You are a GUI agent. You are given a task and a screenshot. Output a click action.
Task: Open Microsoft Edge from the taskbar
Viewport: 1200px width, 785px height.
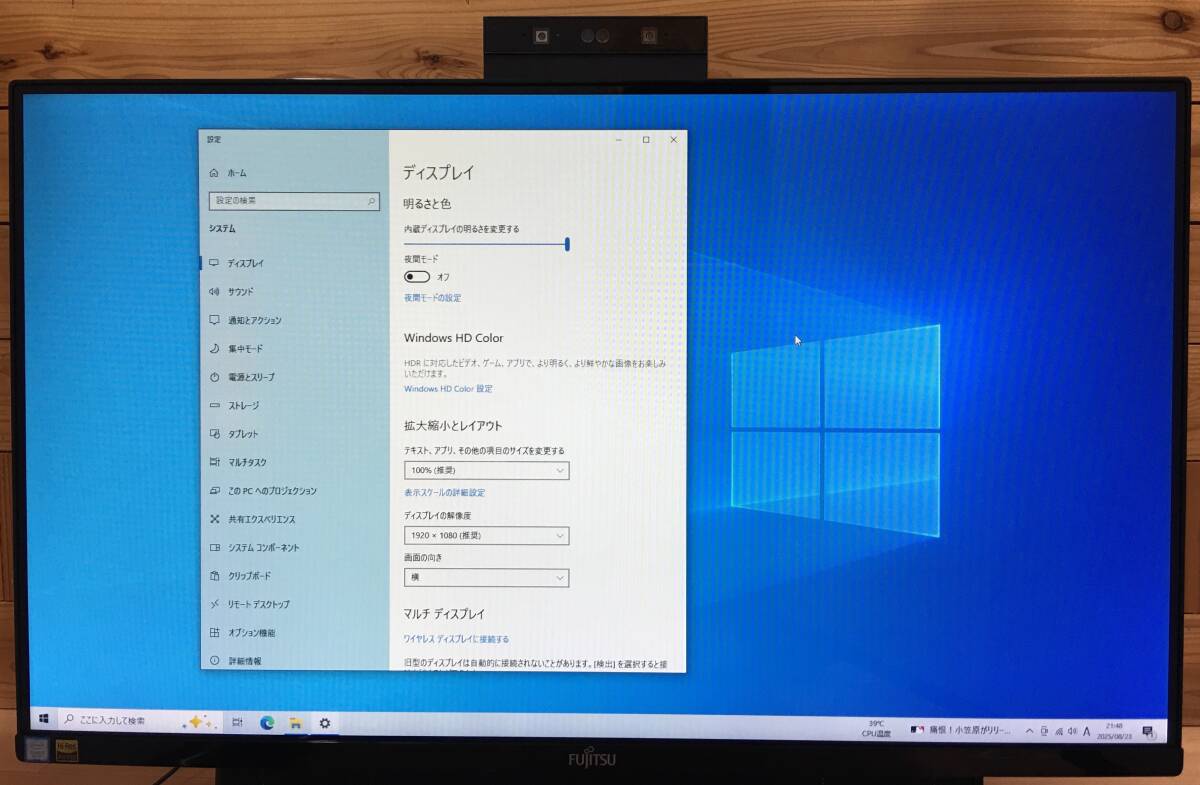pyautogui.click(x=267, y=723)
